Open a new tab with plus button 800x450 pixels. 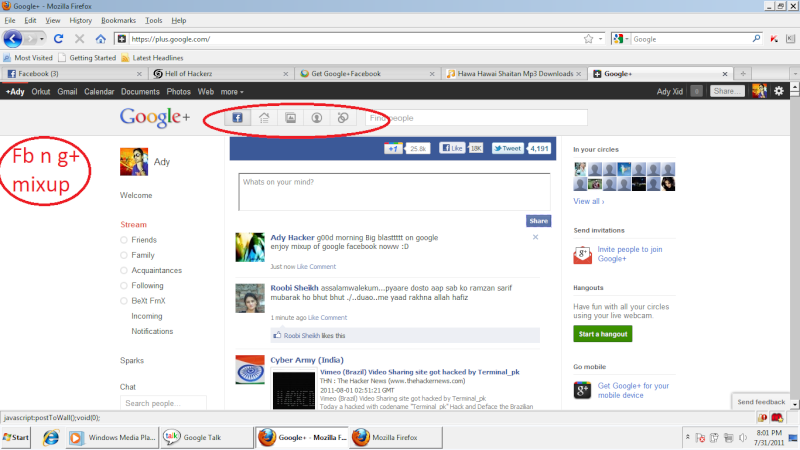tap(743, 73)
